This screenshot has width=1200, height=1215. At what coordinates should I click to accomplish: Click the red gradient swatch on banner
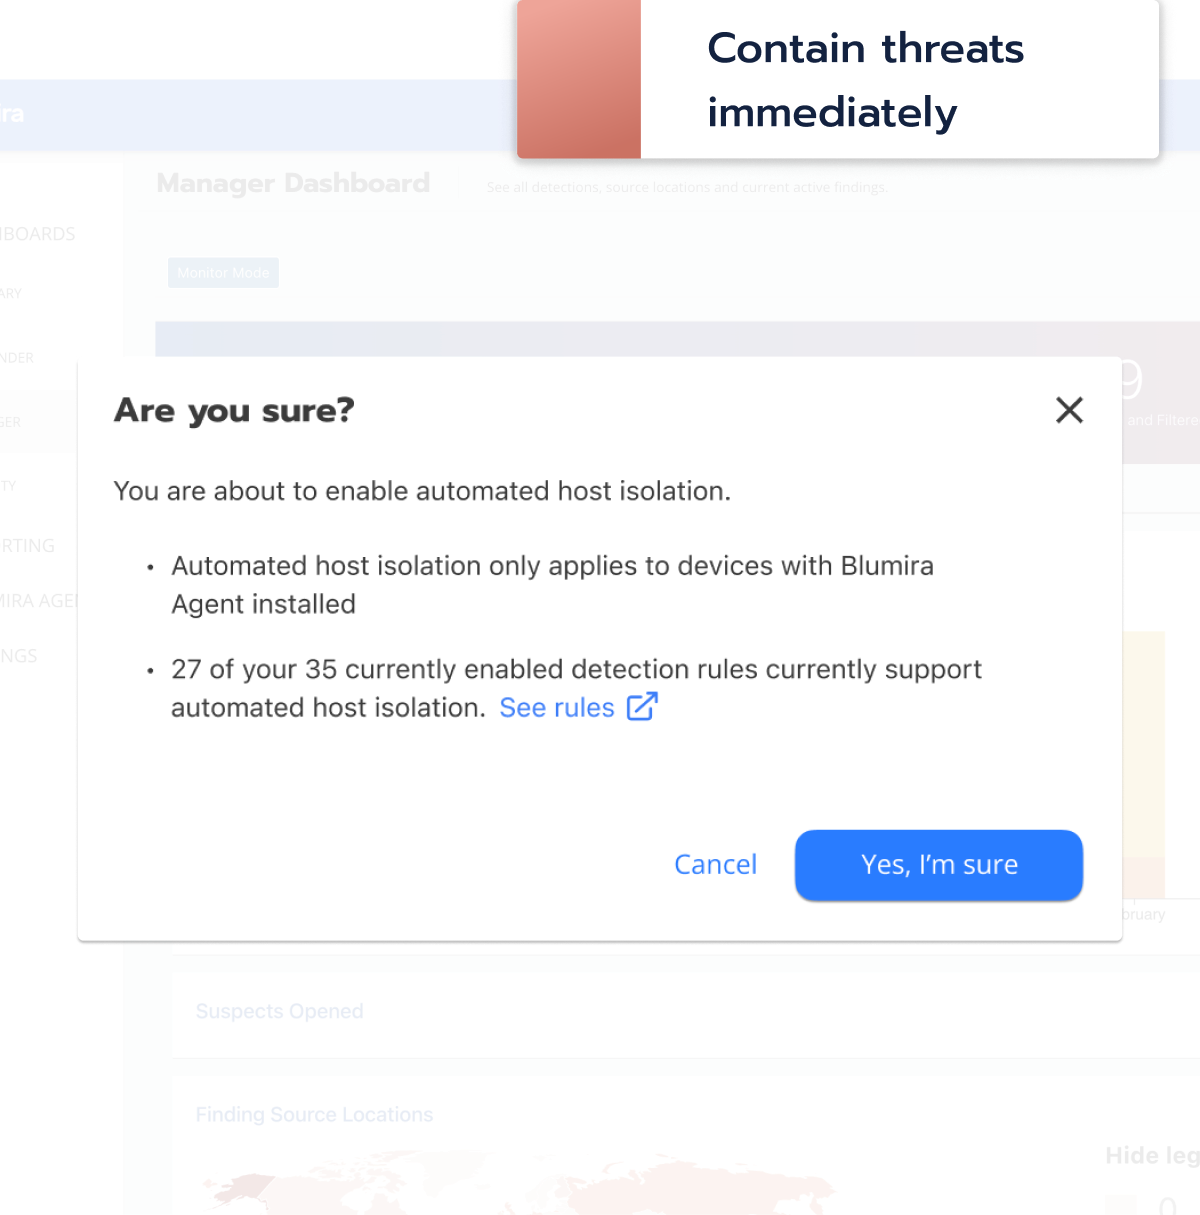point(579,79)
